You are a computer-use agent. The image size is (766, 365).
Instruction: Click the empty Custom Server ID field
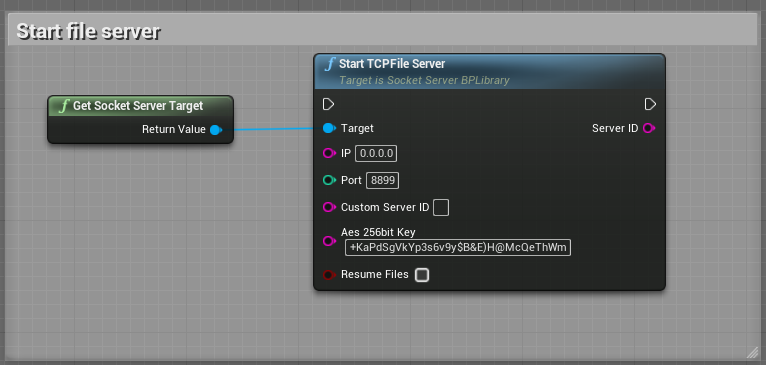[441, 207]
